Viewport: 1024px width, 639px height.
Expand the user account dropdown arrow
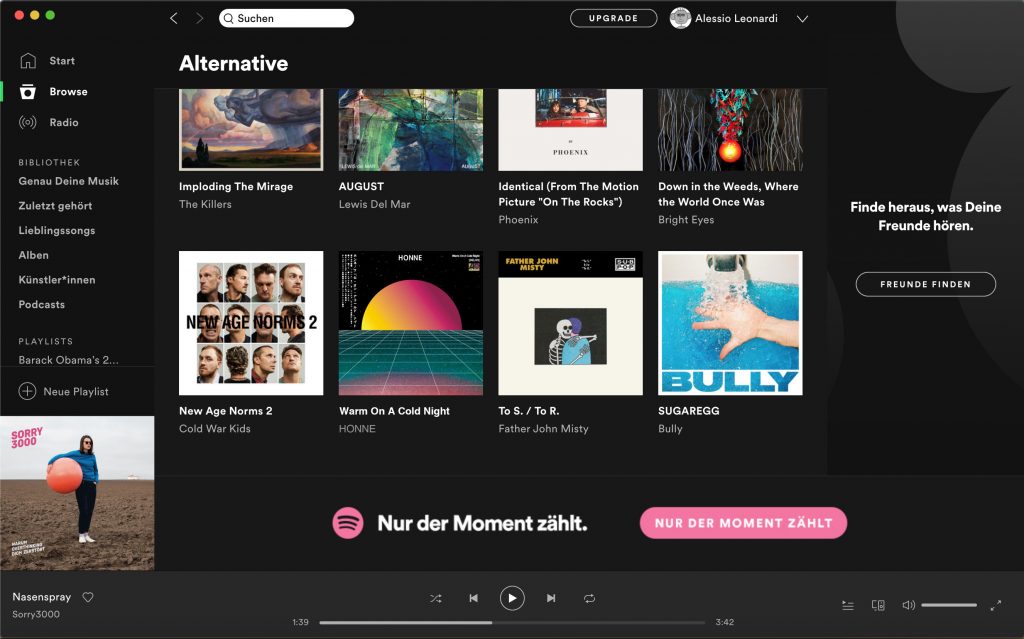pyautogui.click(x=802, y=18)
